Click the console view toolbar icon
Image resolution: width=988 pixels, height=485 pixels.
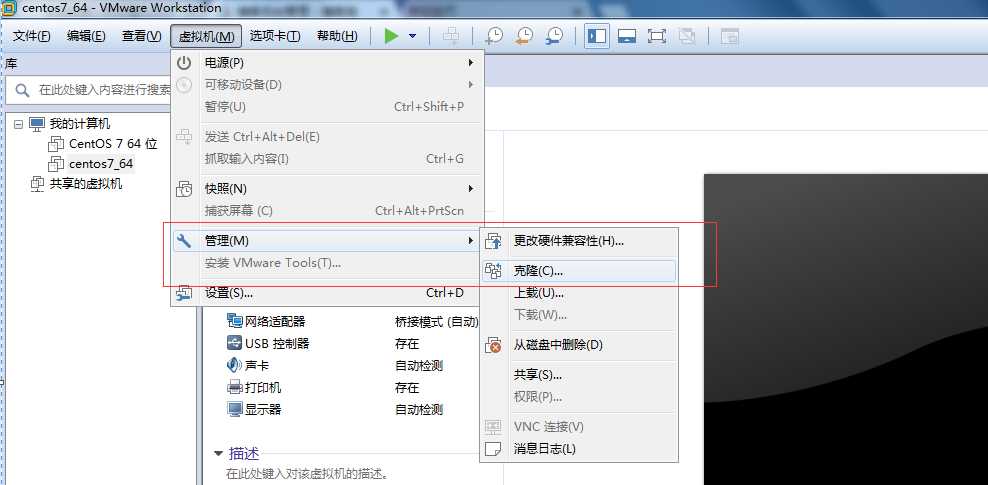[730, 36]
